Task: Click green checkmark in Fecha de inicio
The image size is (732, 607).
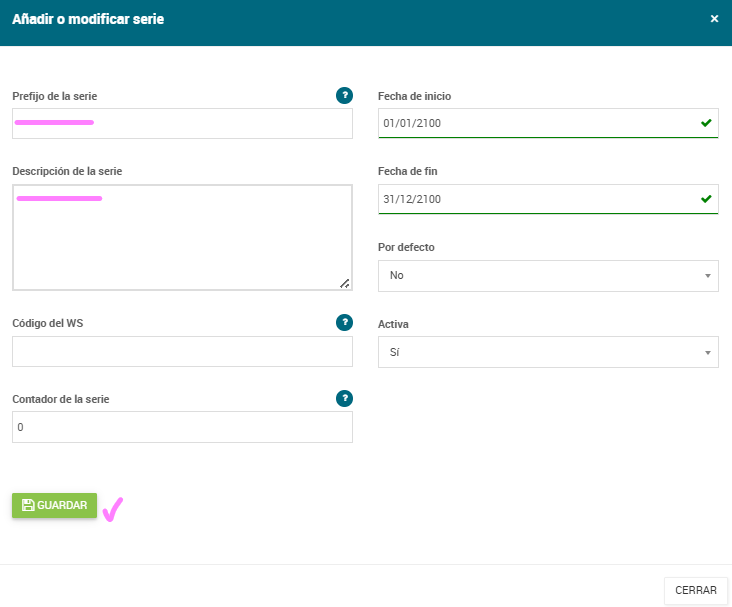Action: click(706, 123)
